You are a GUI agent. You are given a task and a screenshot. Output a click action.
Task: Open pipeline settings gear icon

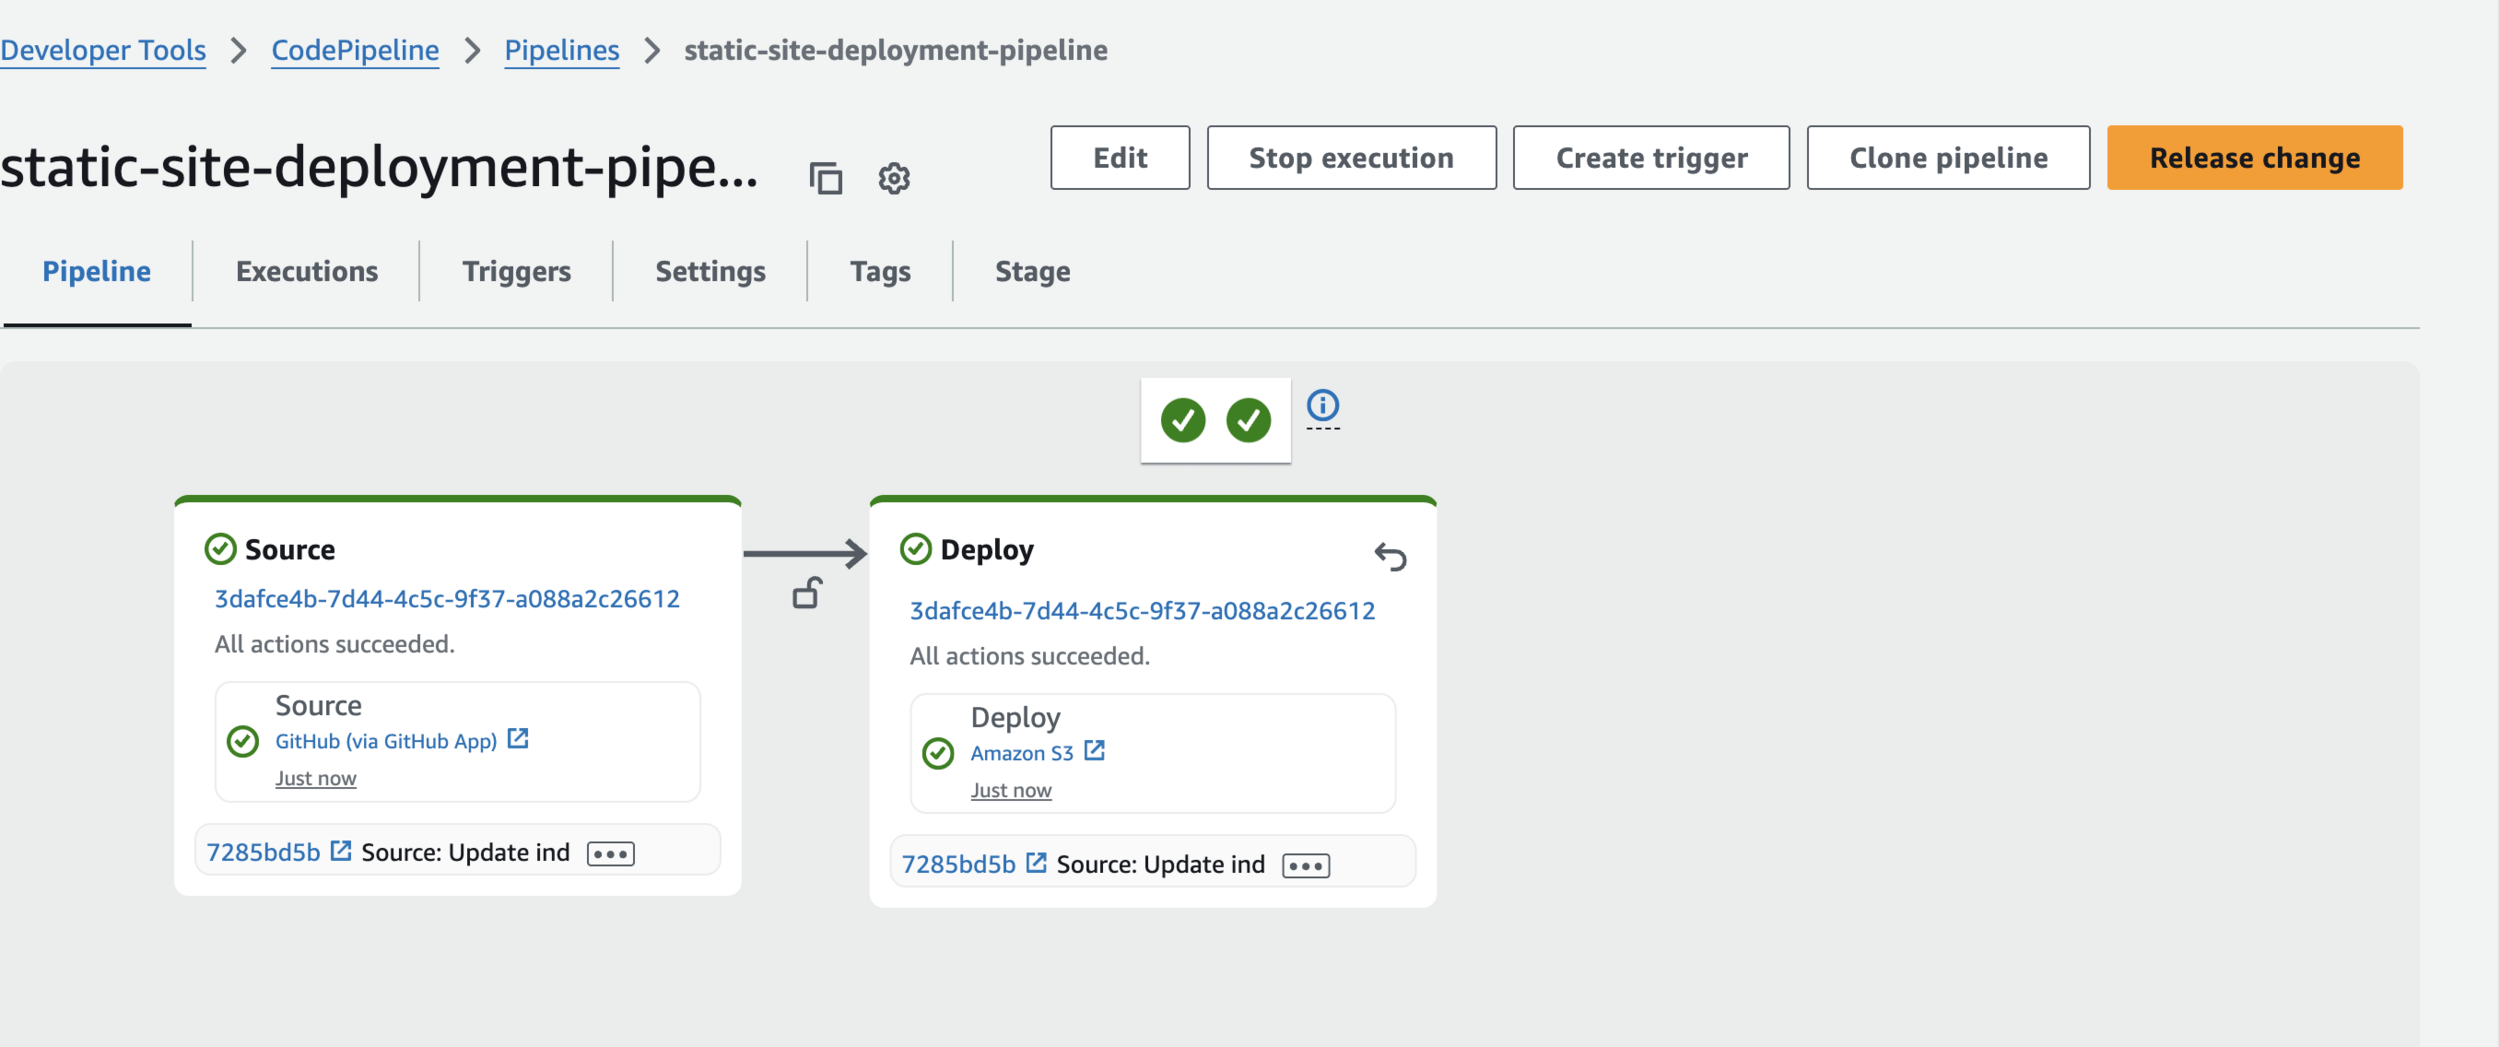point(894,178)
